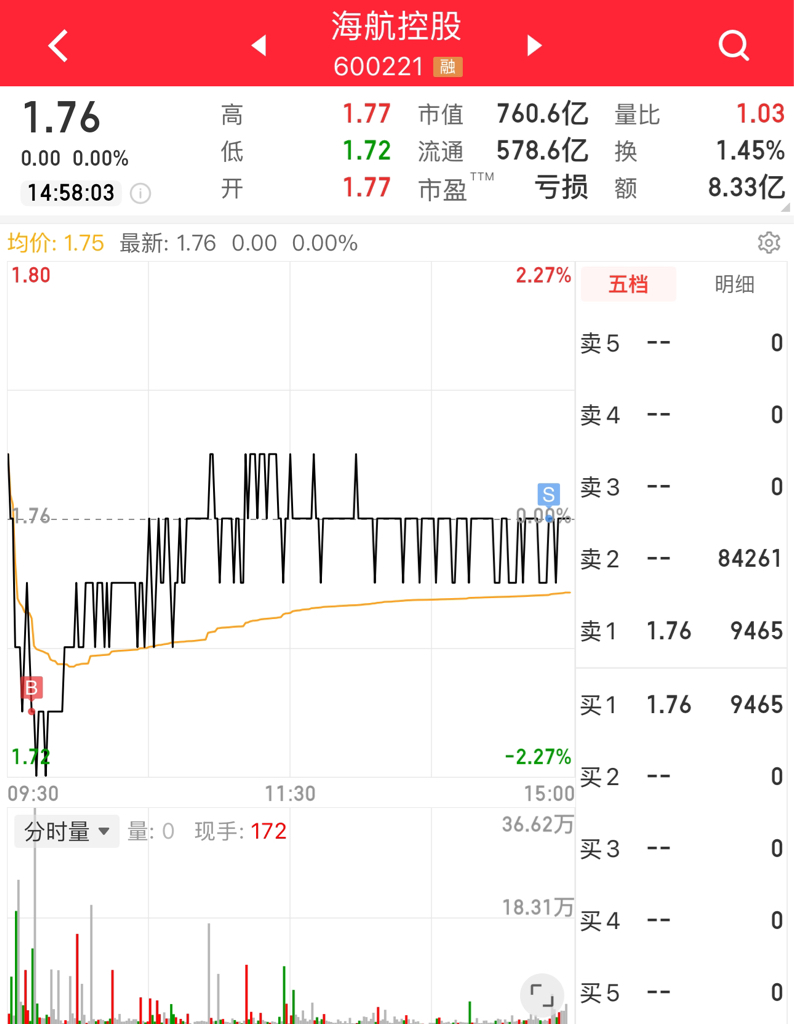Screen dimensions: 794x1024
Task: Tap turnover amount 8.33亿
Action: coord(746,187)
